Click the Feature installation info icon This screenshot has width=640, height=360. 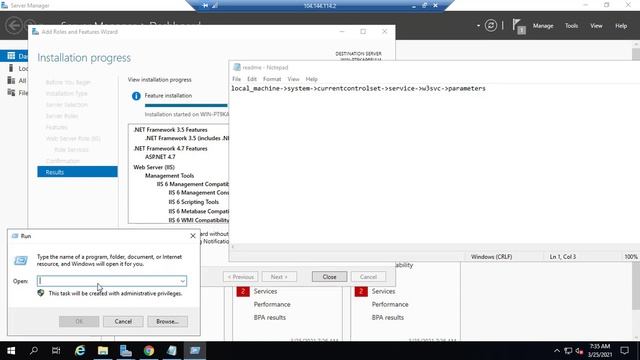pos(136,96)
